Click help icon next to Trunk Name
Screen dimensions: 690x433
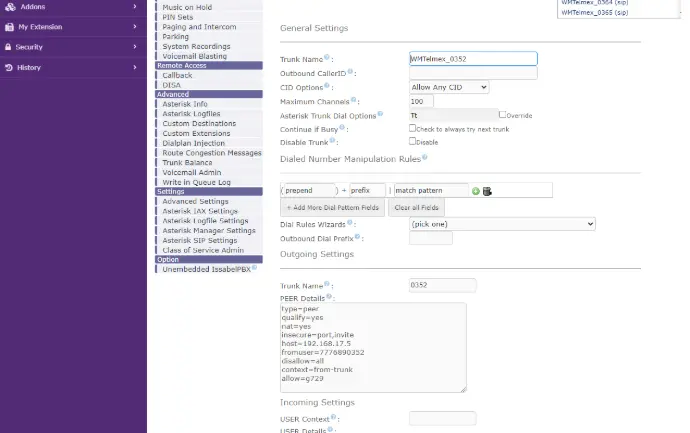click(328, 59)
